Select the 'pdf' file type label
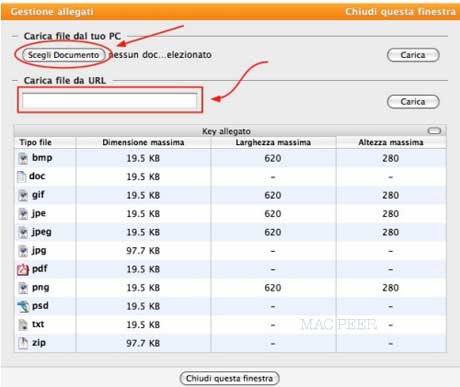This screenshot has height=387, width=460. 40,268
